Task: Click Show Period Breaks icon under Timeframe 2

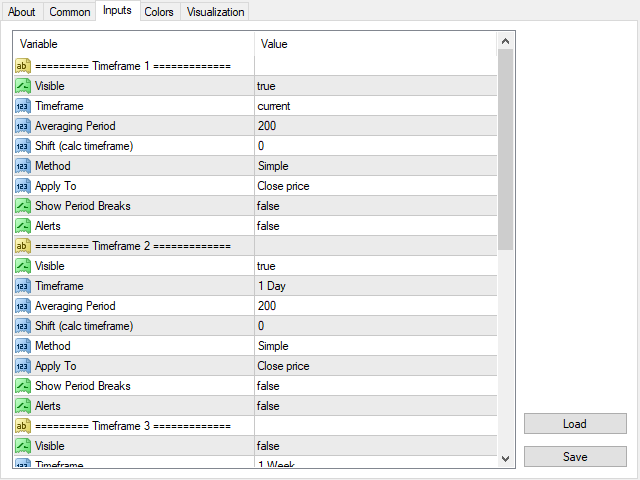Action: point(23,386)
